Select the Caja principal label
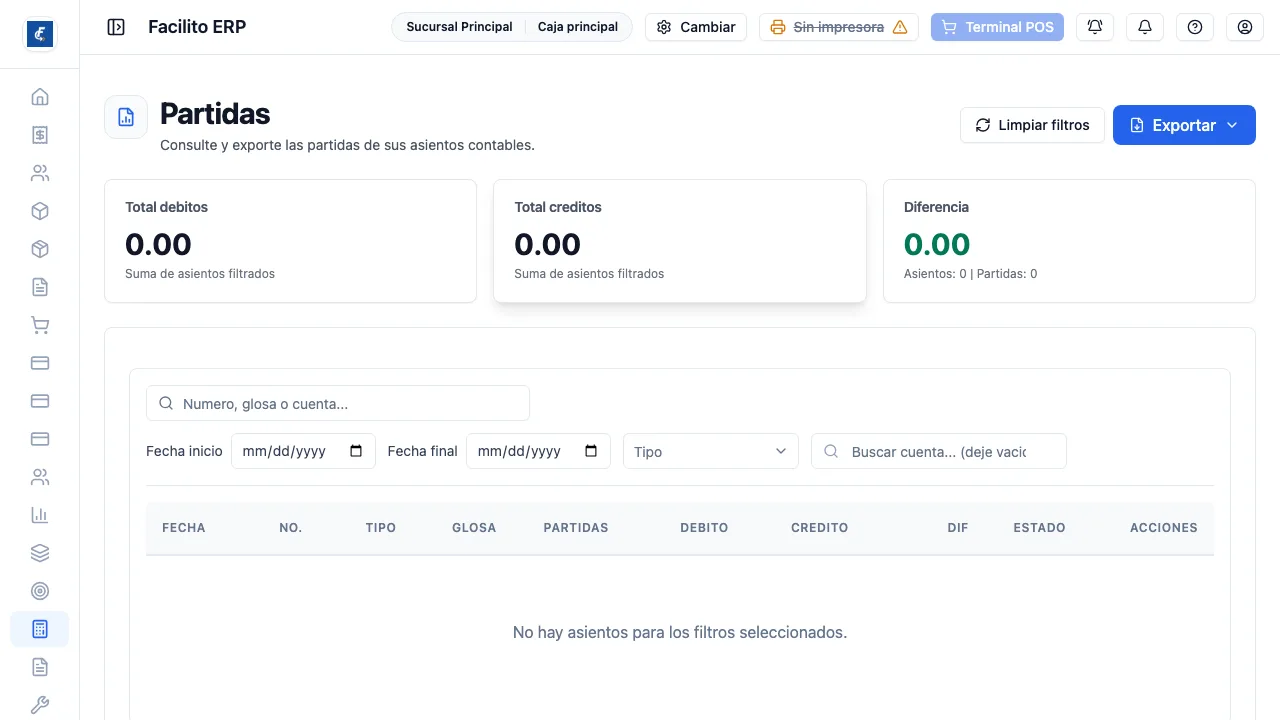 coord(578,27)
